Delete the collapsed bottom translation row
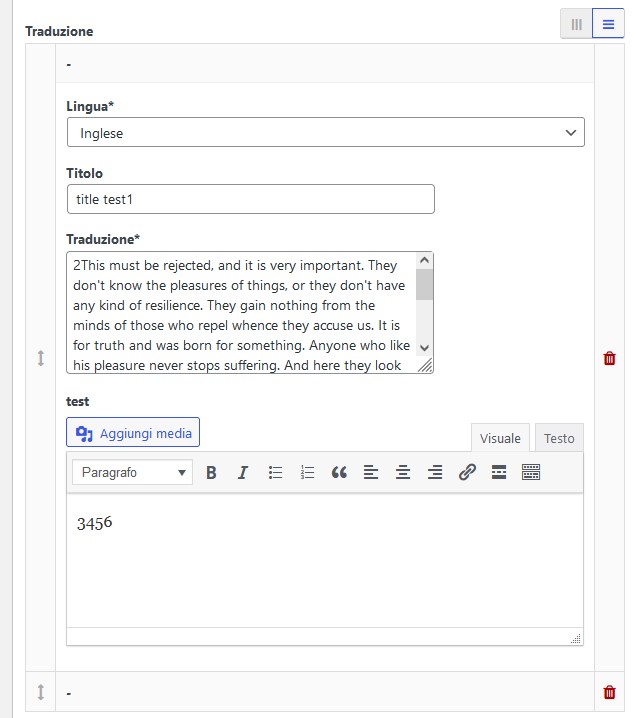 pyautogui.click(x=609, y=692)
